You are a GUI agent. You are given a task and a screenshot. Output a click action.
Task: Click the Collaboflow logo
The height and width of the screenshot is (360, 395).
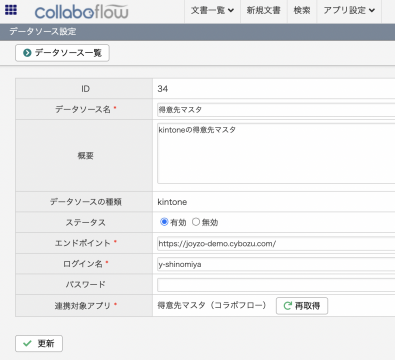81,12
